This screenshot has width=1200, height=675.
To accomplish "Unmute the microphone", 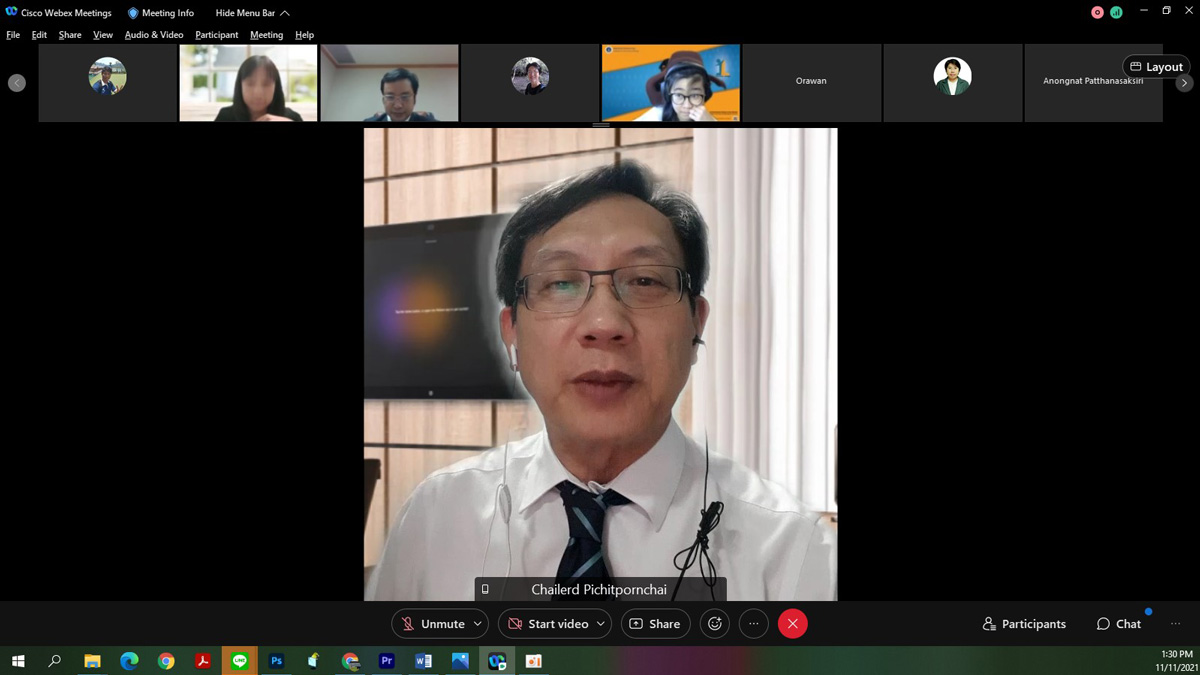I will (x=433, y=624).
